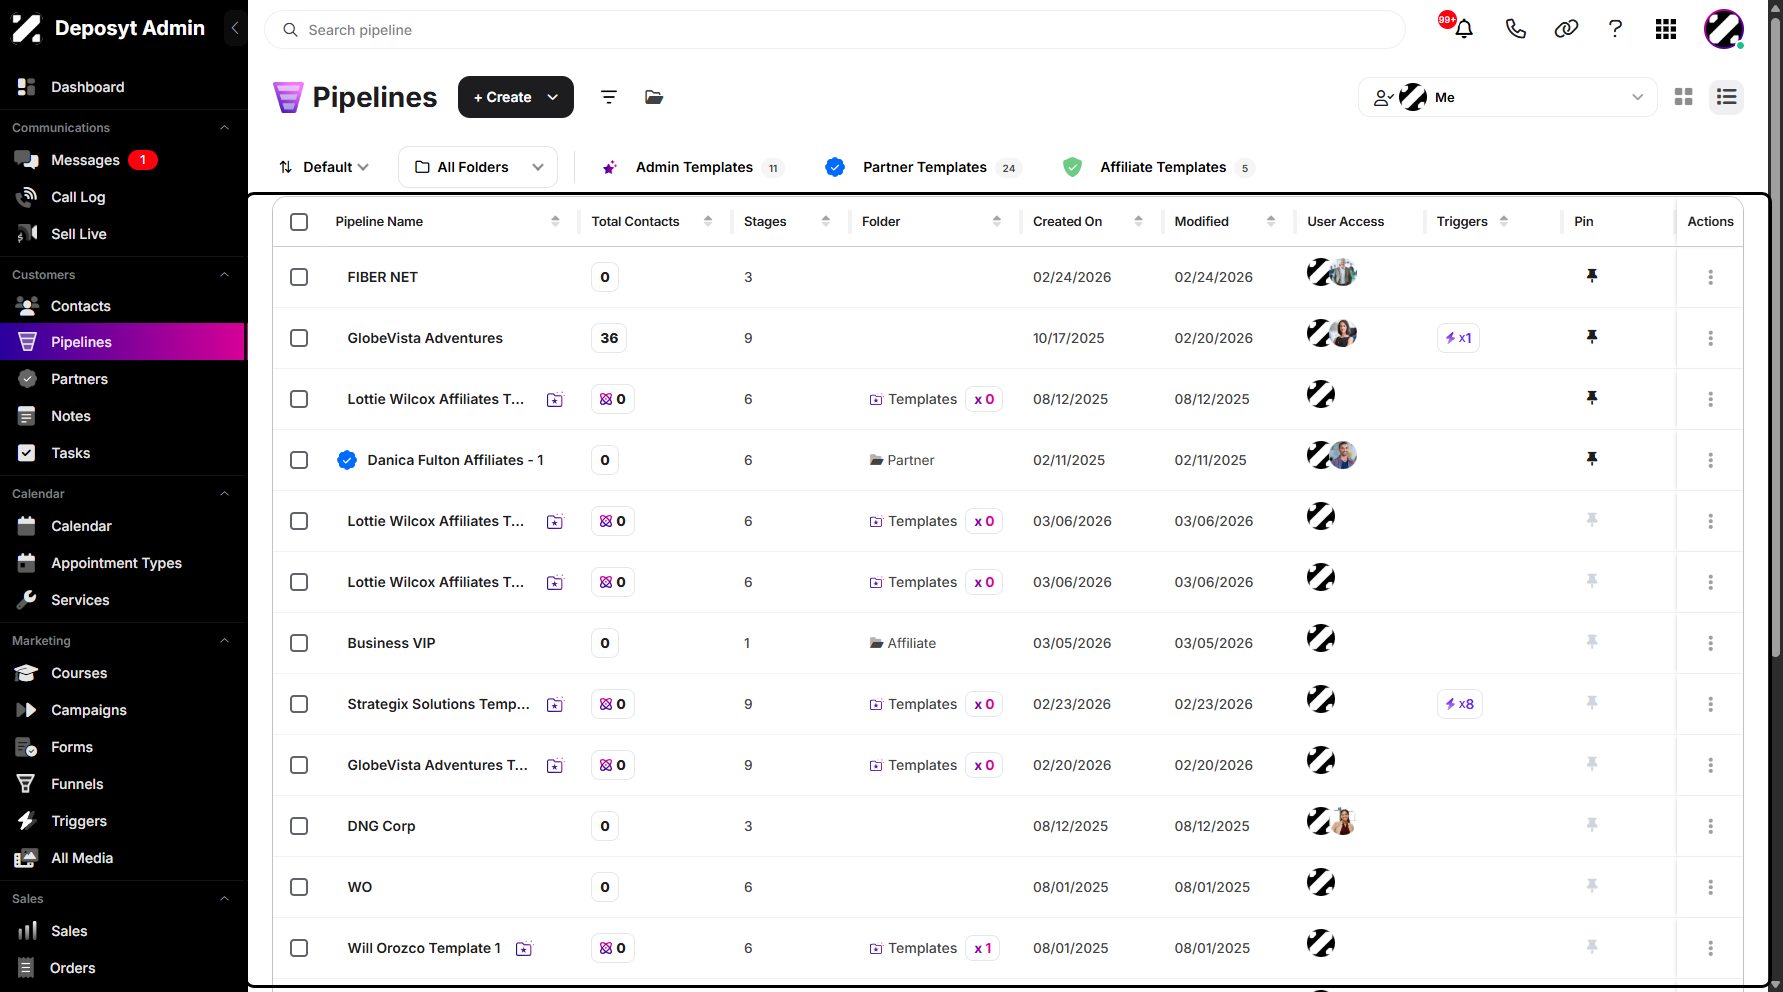
Task: Select all pipelines with the header checkbox
Action: [x=299, y=222]
